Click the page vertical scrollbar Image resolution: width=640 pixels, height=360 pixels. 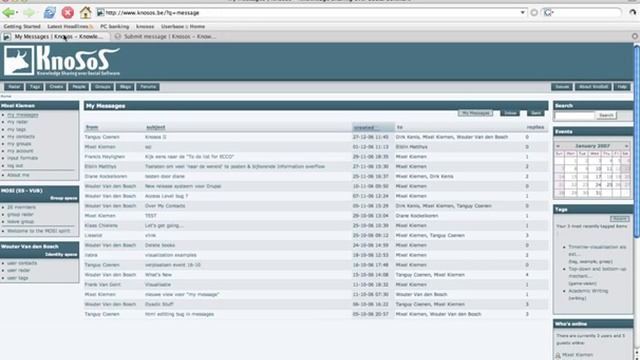coord(637,141)
